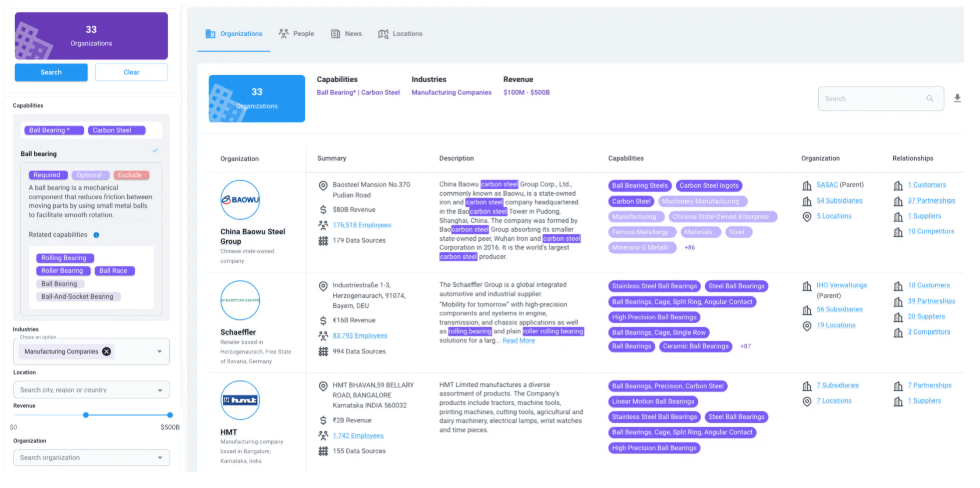Viewport: 980px width, 488px height.
Task: Click the results Search input field
Action: click(x=881, y=99)
